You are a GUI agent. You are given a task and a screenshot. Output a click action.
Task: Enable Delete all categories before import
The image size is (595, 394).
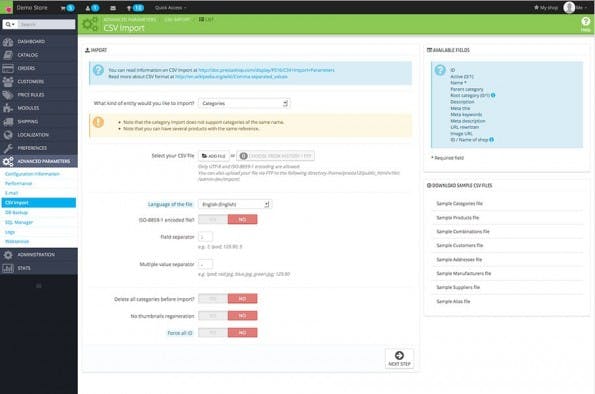[213, 299]
